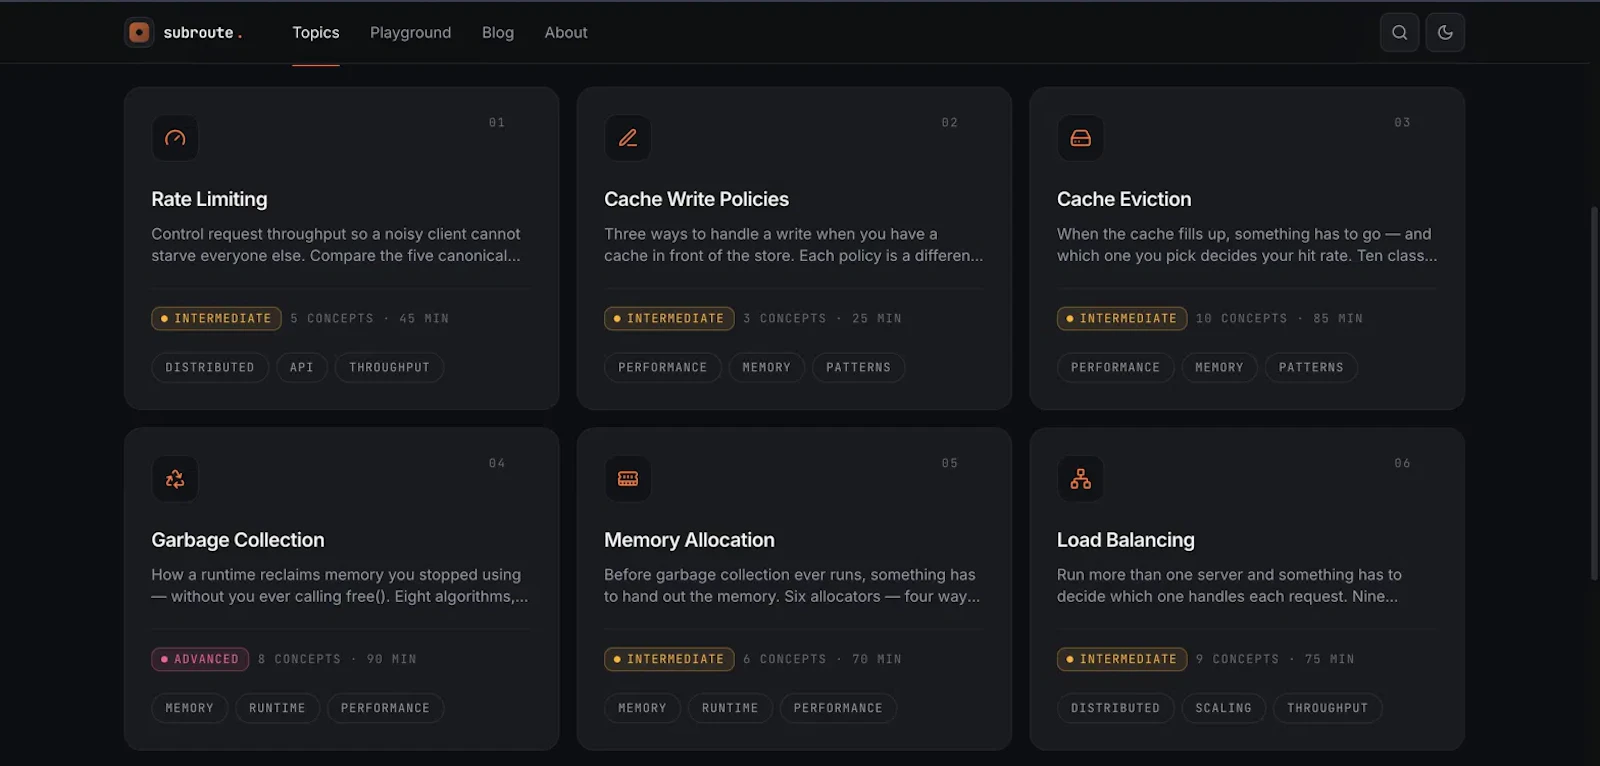Click '8 CONCEPTS · 90 MIN' text
Screen dimensions: 1600x766
337,659
